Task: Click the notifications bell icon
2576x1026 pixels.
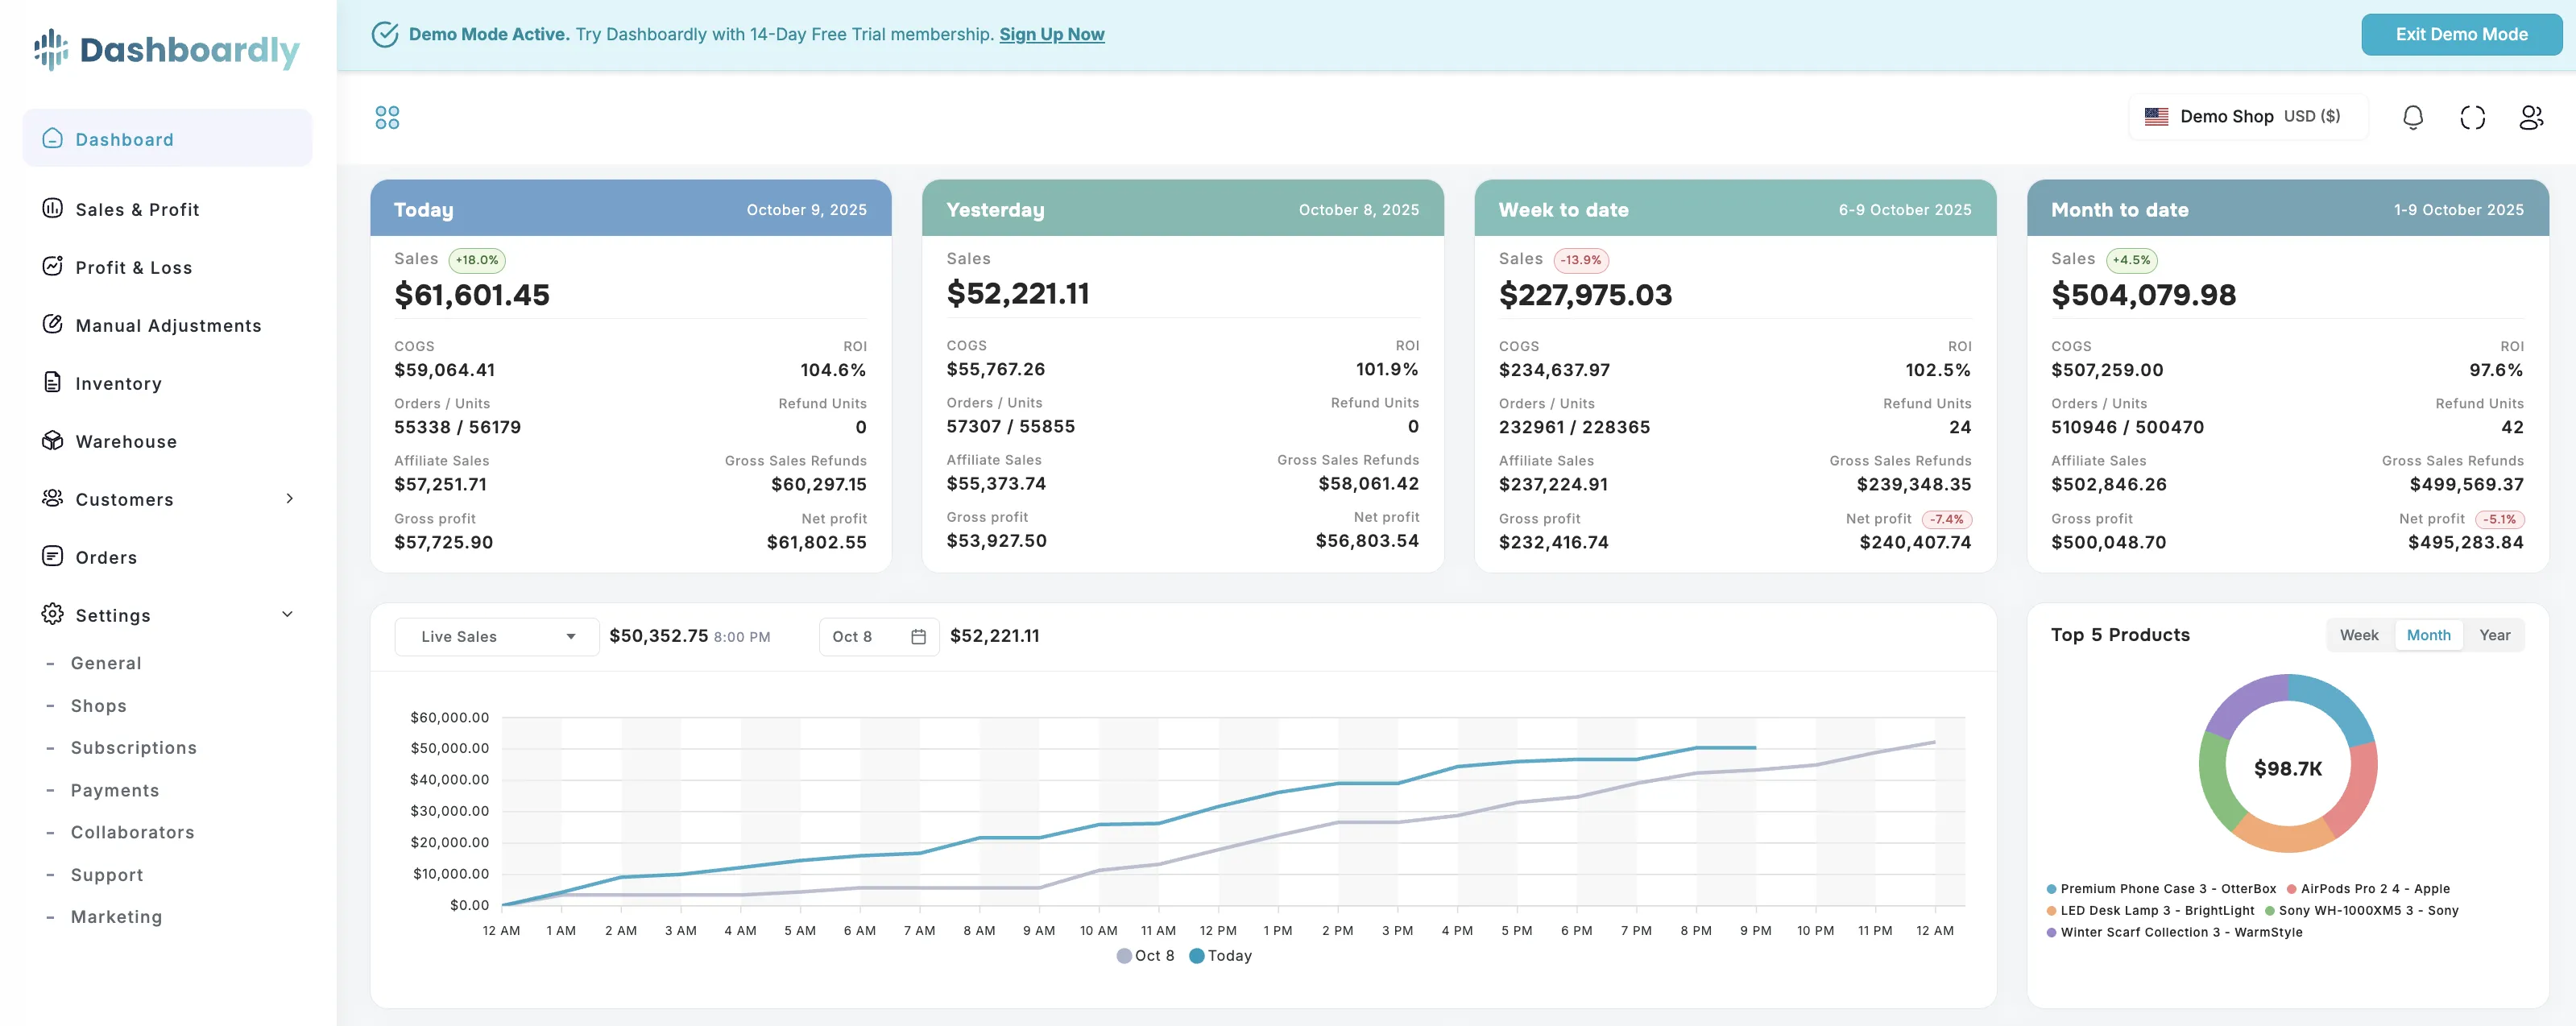Action: pos(2413,117)
